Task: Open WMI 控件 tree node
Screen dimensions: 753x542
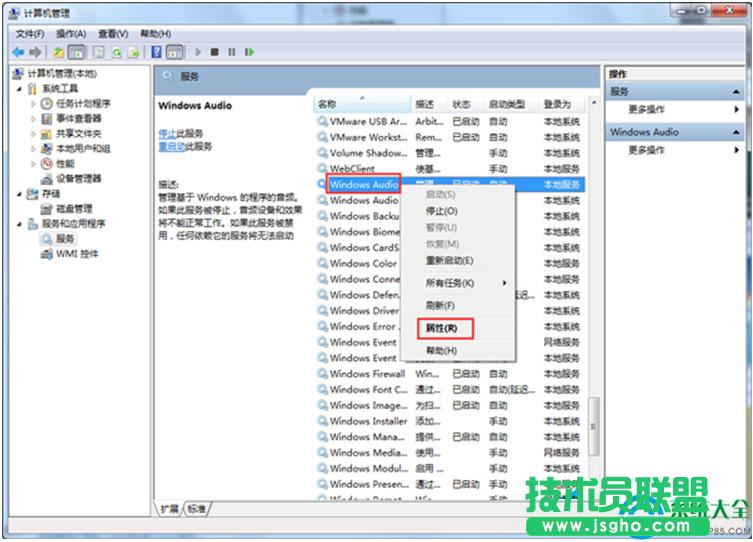Action: click(76, 254)
